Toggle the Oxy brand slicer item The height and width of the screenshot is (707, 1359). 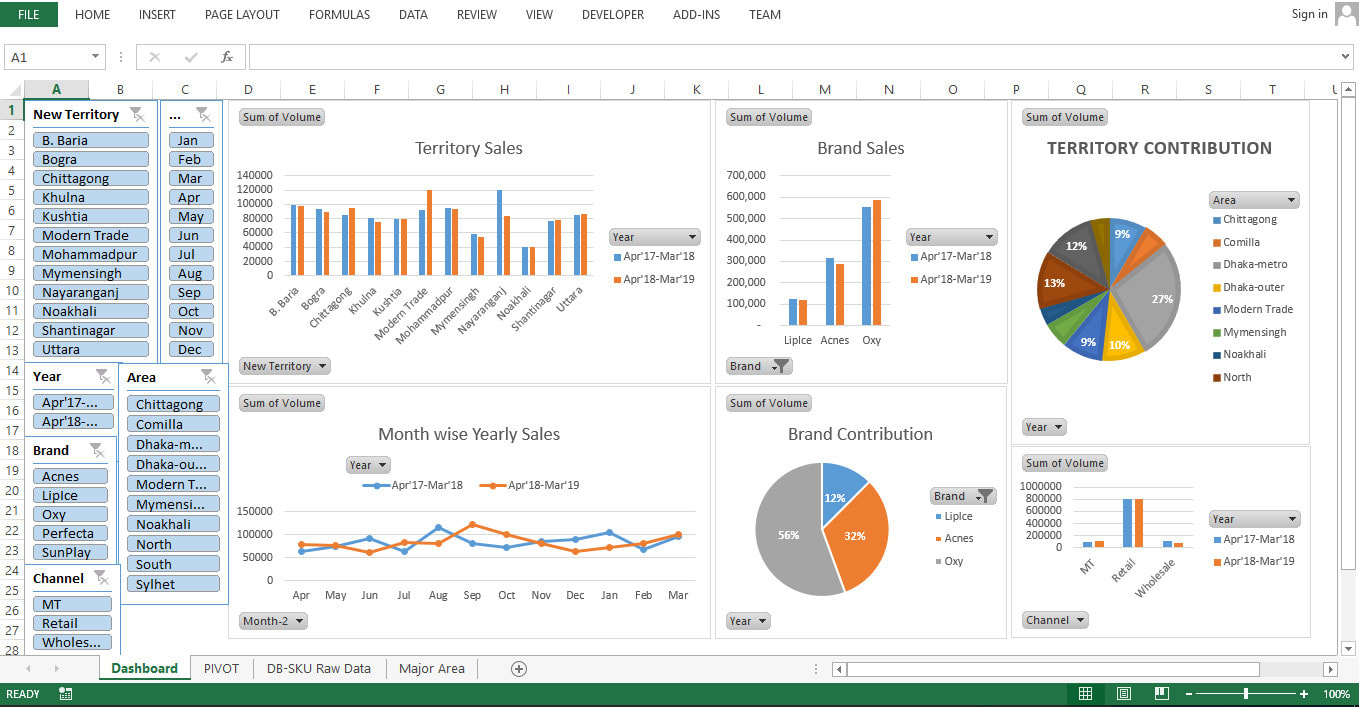point(73,514)
